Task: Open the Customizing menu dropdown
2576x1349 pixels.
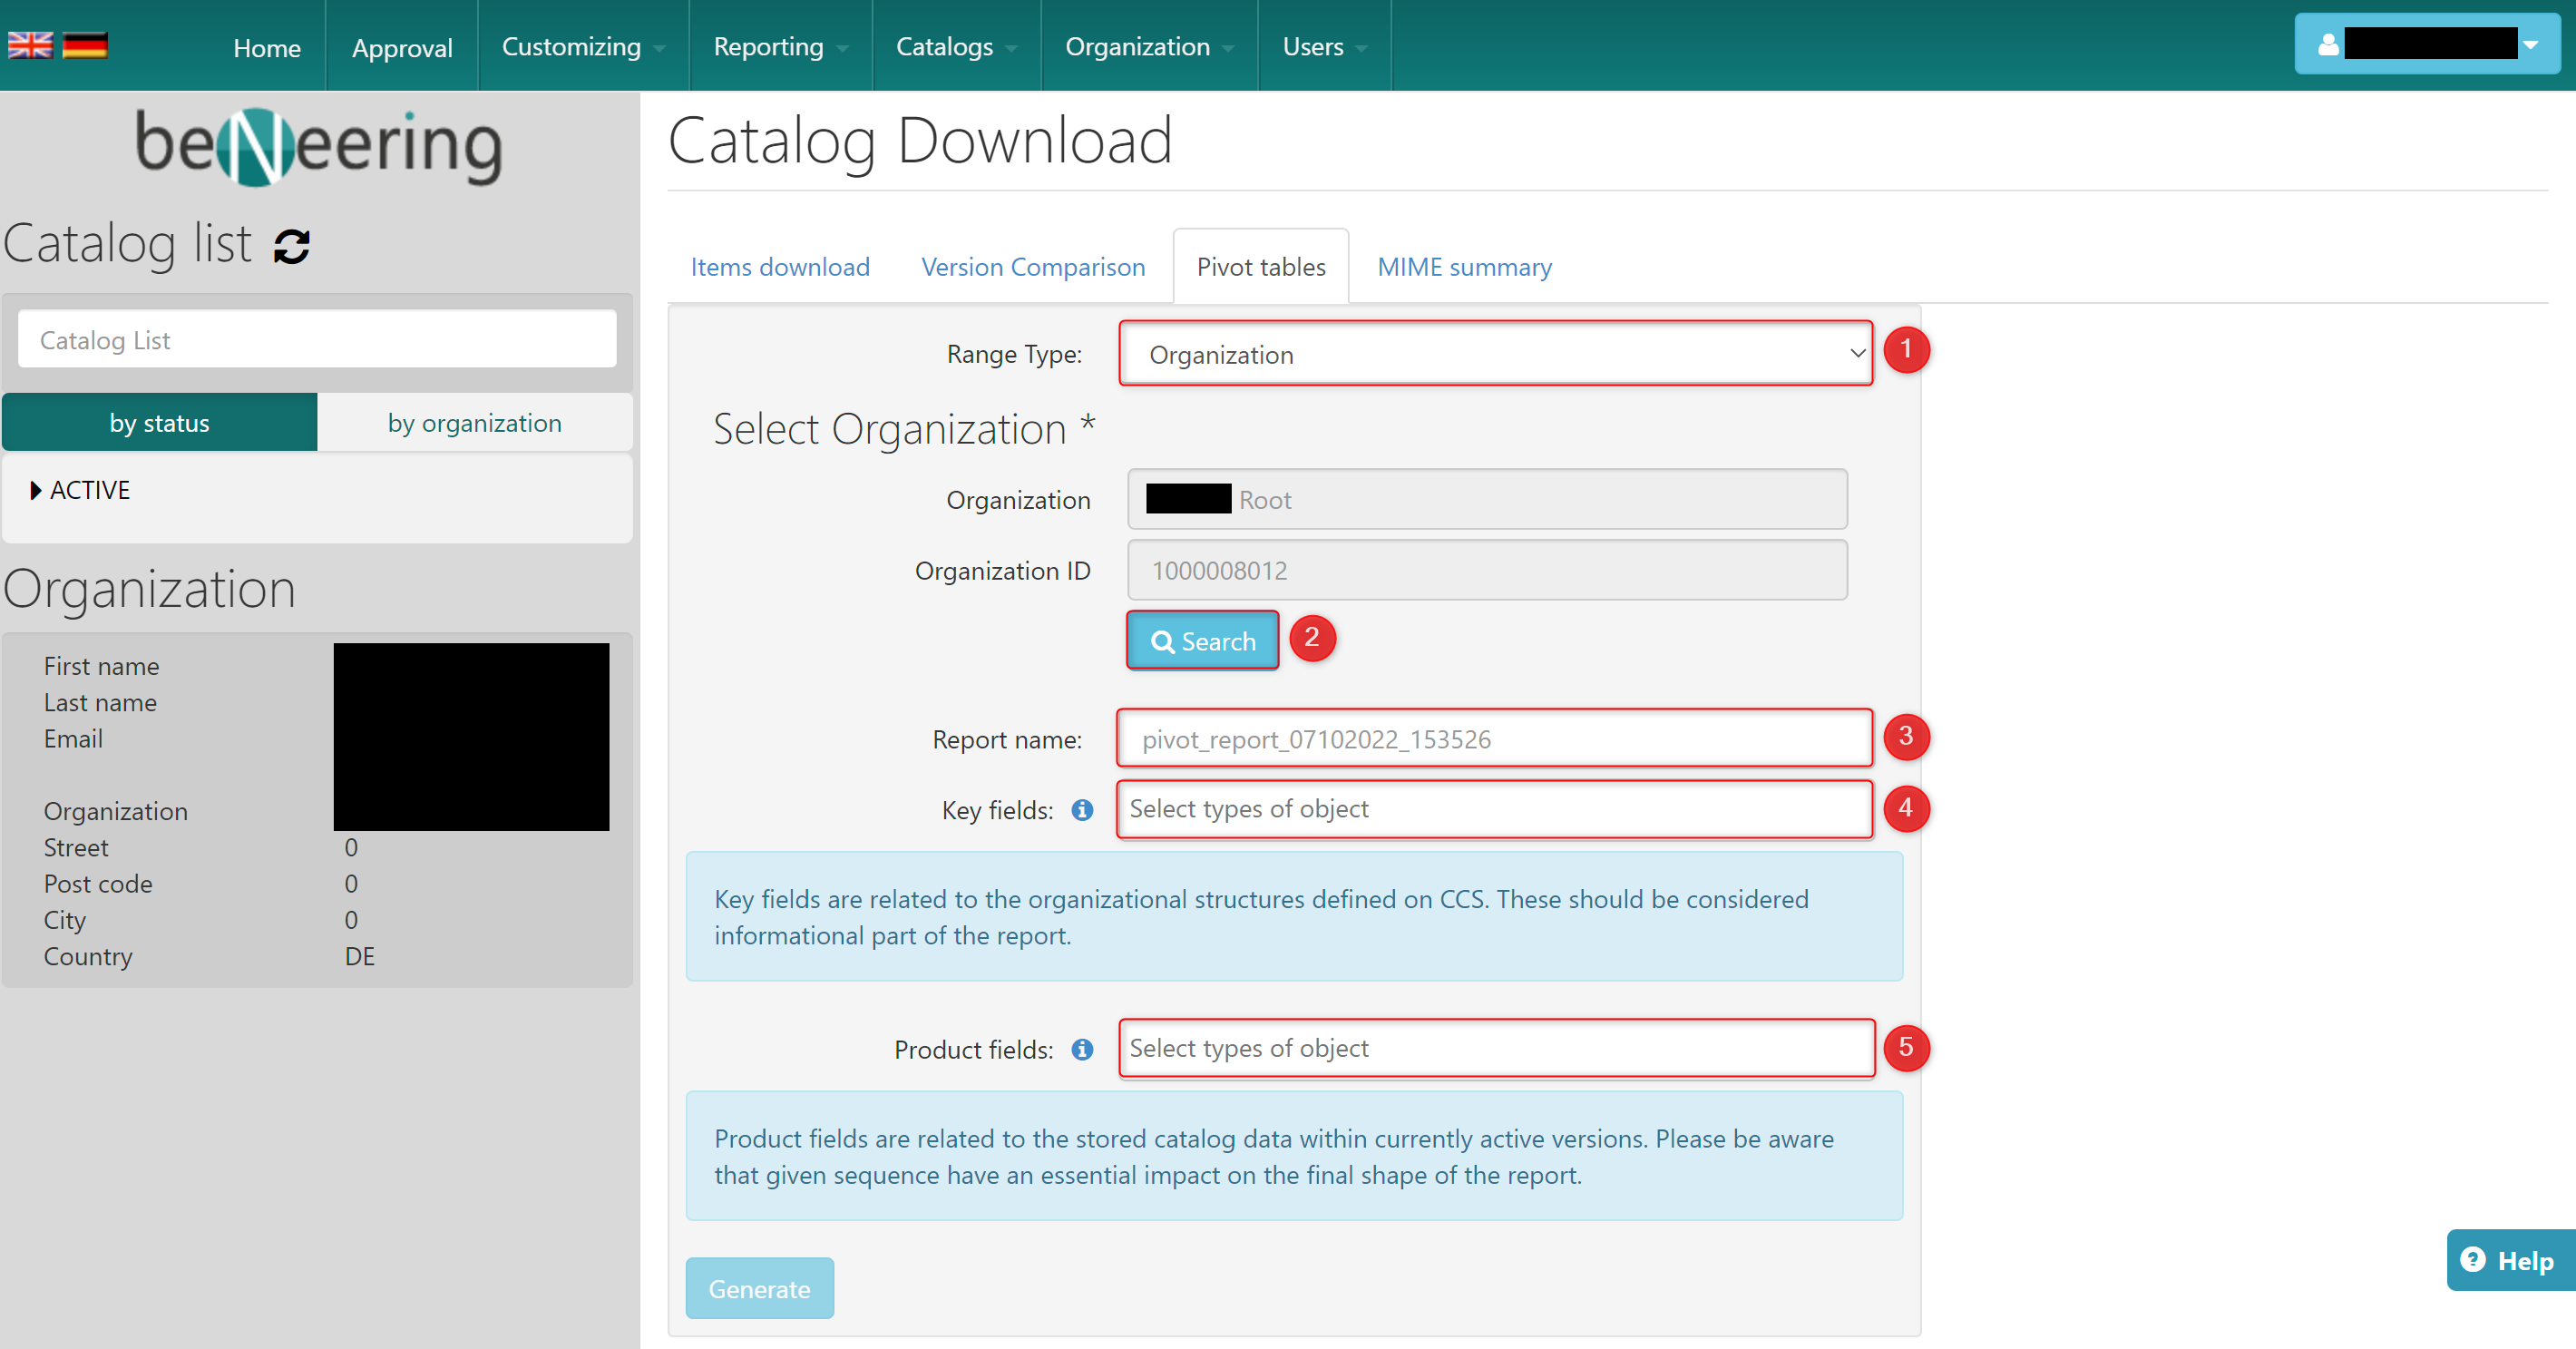Action: 583,47
